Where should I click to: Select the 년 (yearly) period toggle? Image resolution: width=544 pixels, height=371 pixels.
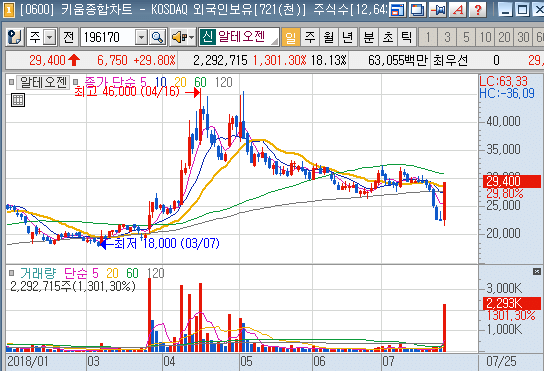(x=347, y=37)
